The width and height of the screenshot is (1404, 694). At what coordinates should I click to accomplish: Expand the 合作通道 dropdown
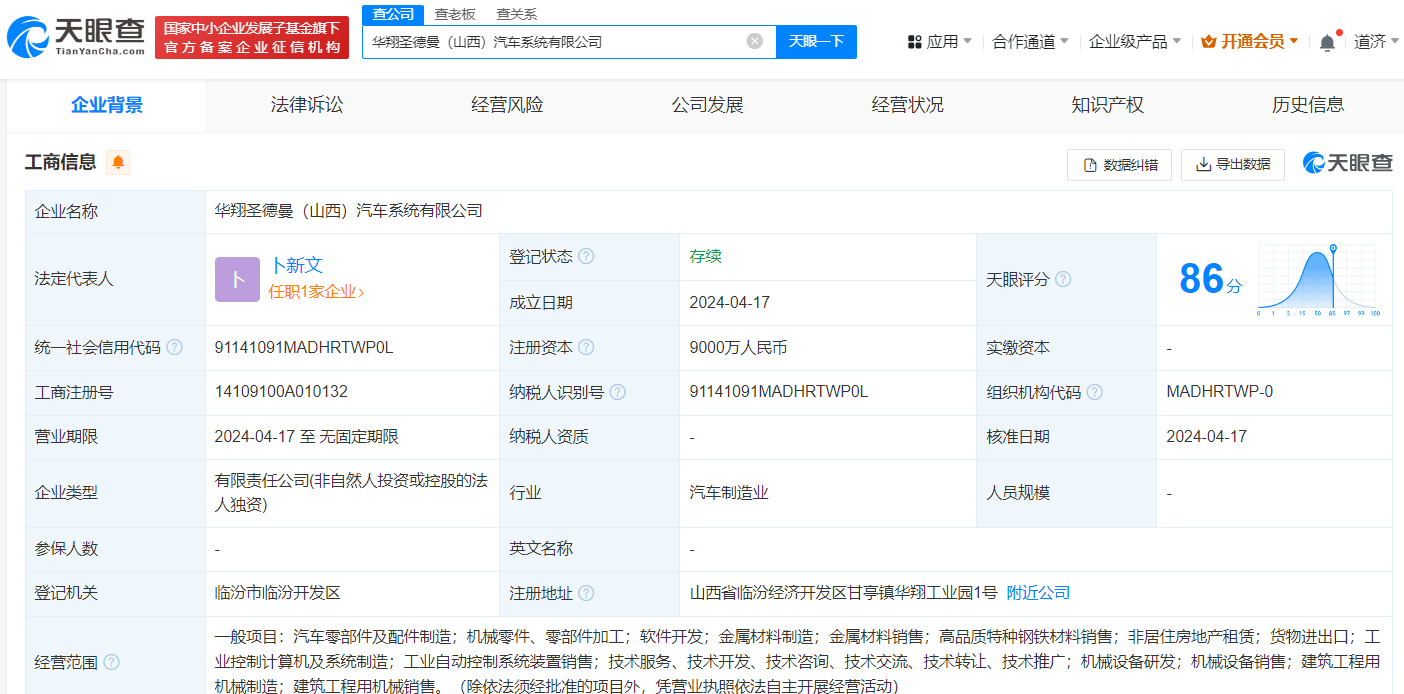1030,41
